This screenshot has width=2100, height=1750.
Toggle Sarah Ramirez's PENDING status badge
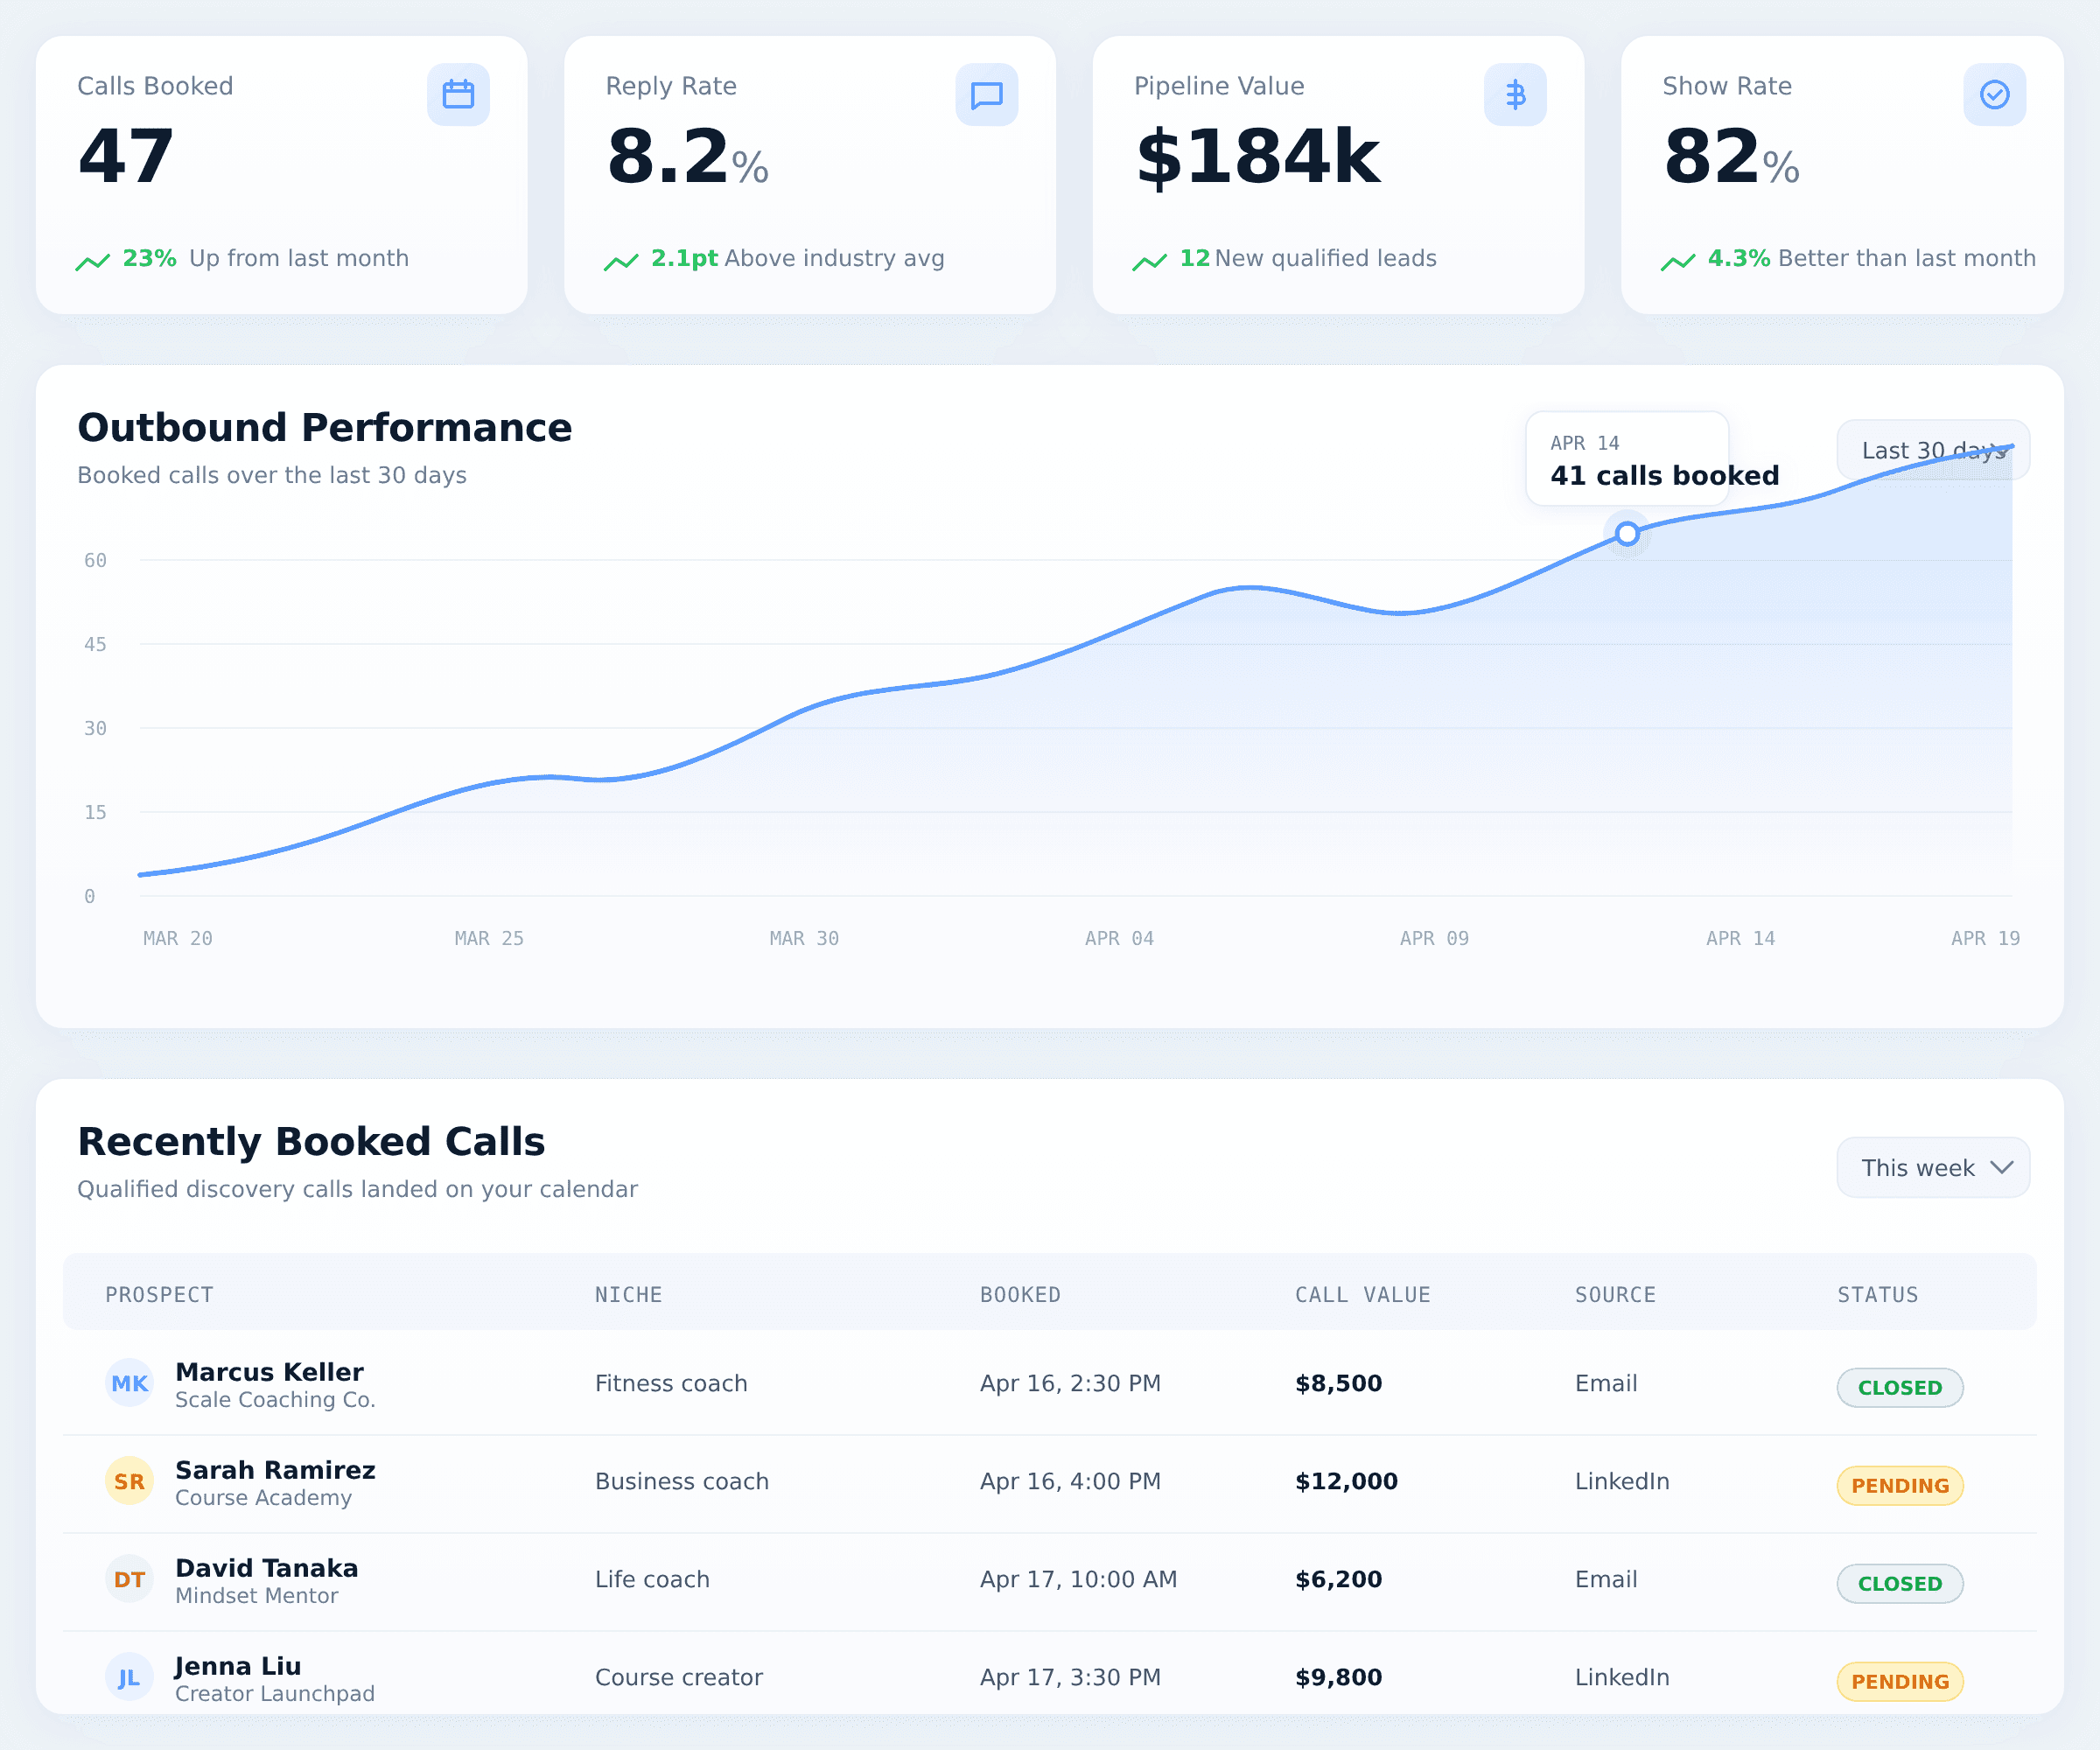pos(1899,1485)
